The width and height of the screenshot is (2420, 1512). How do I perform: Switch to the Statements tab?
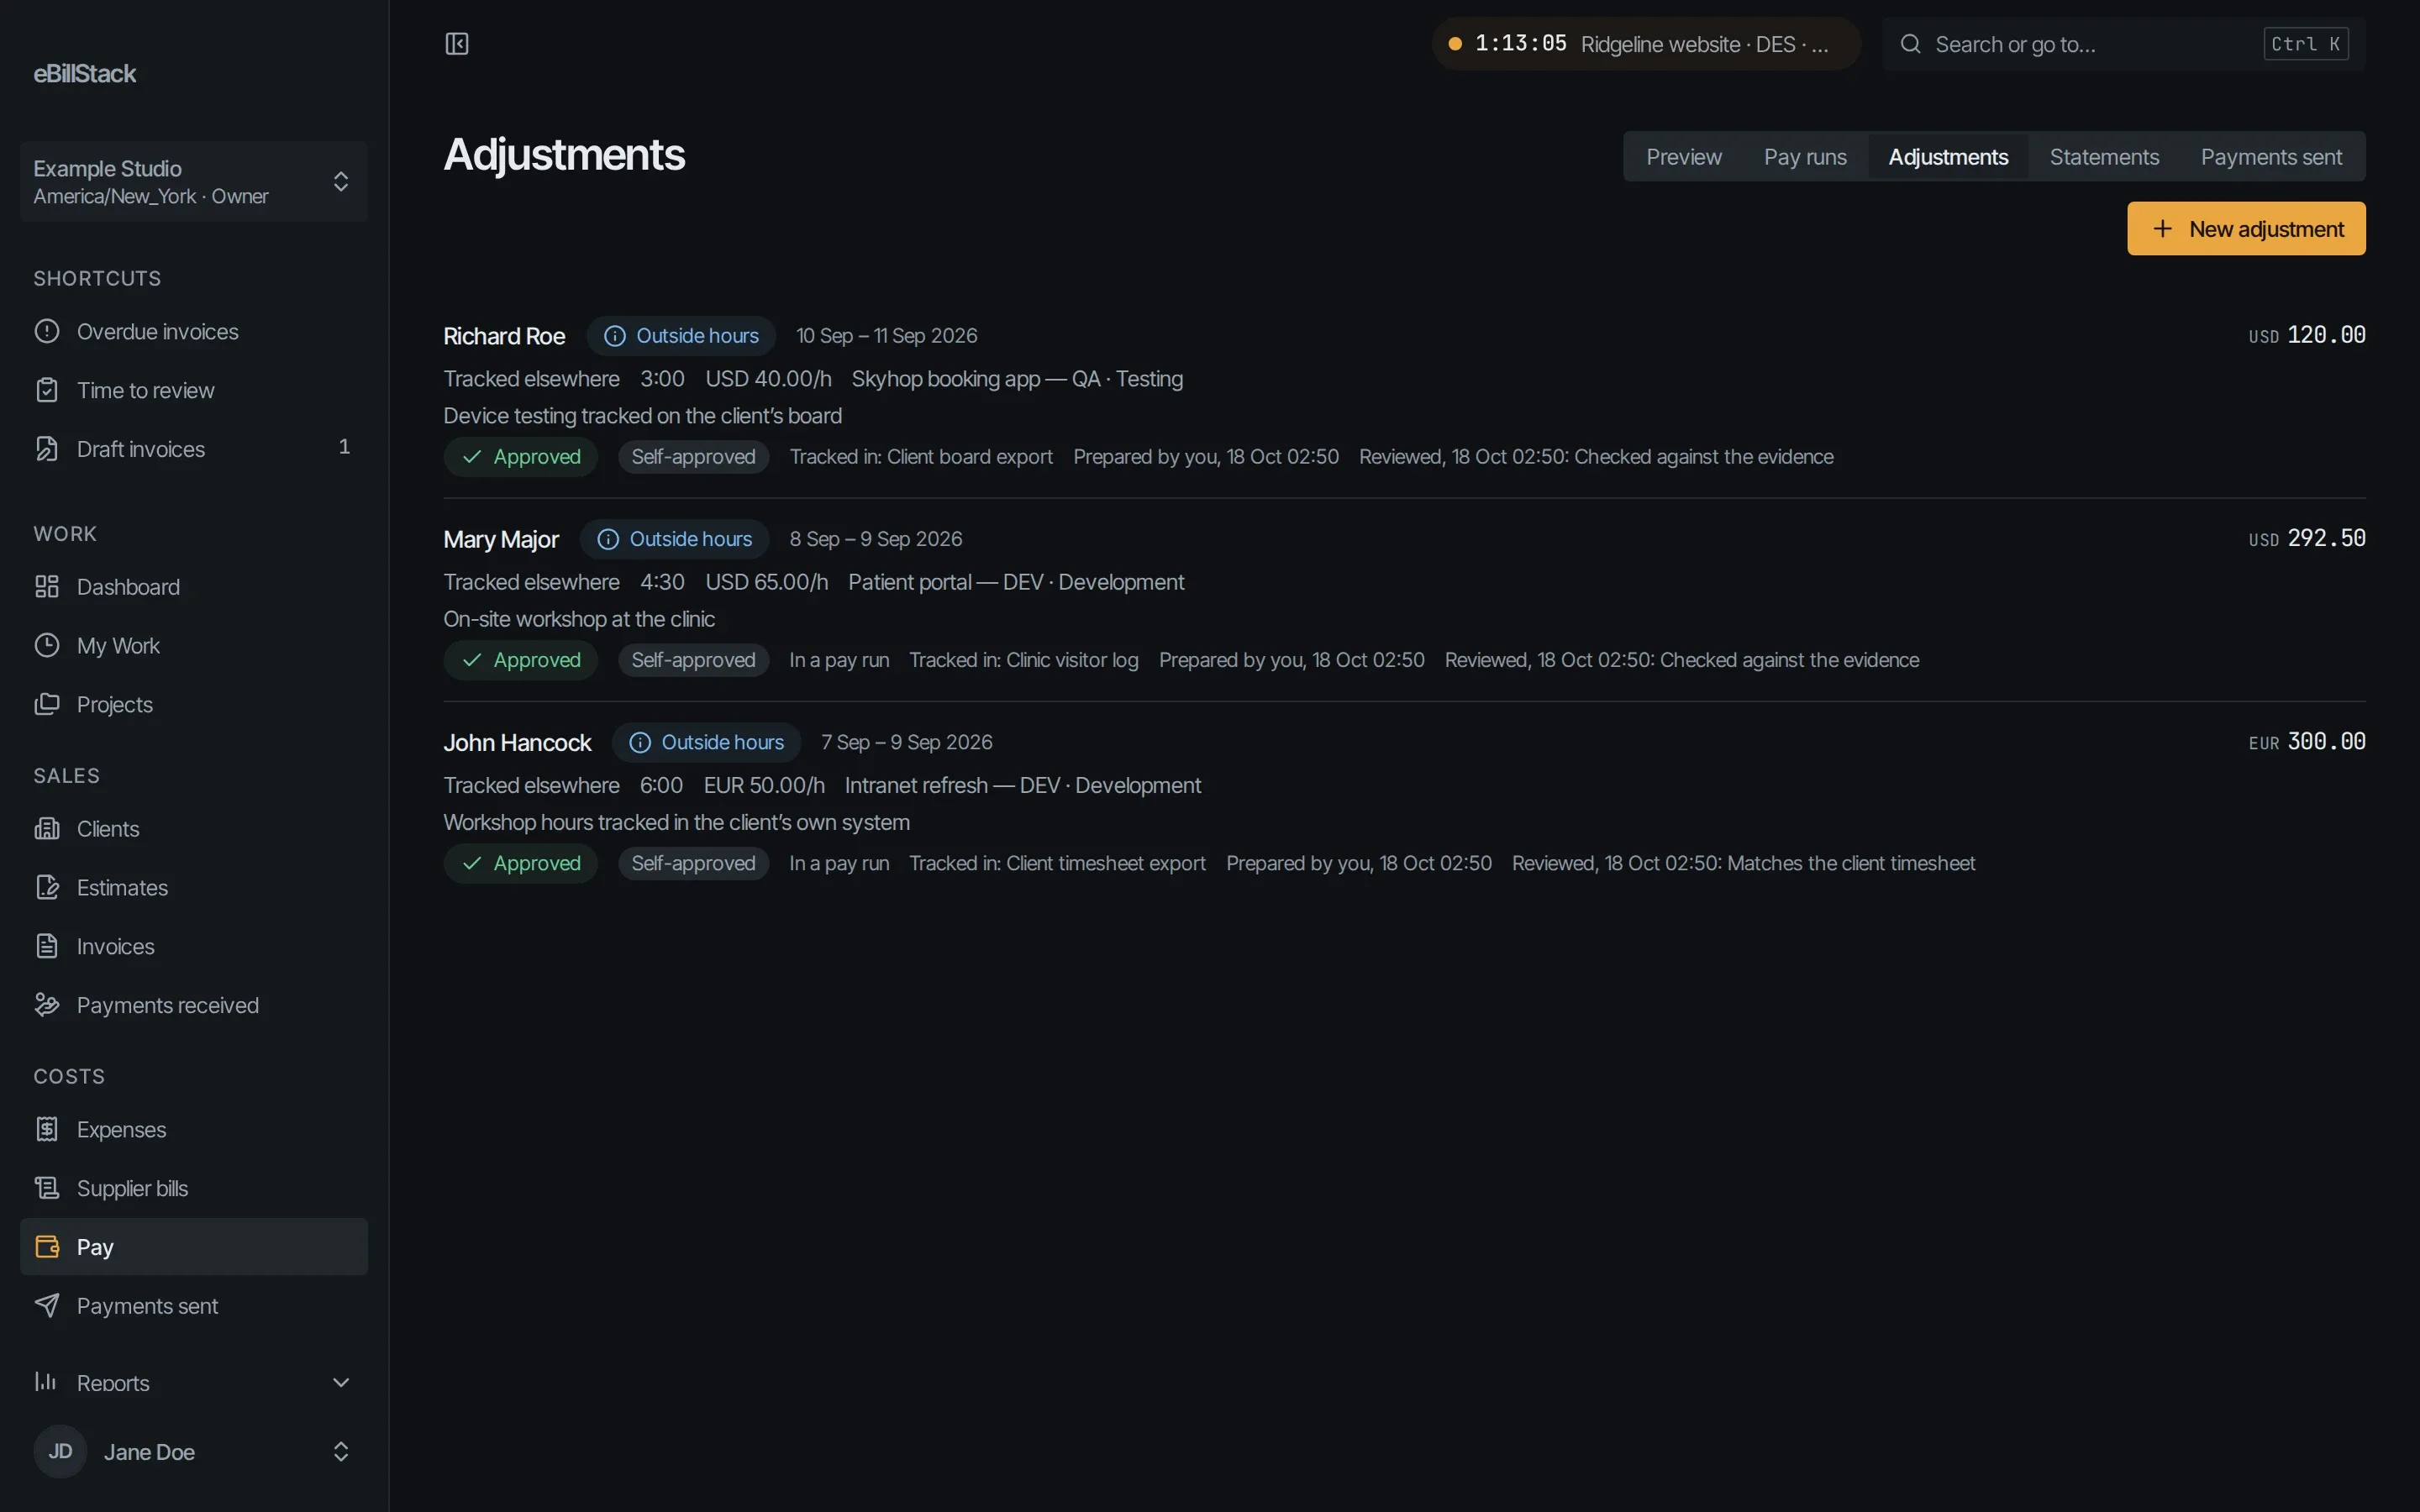2104,157
